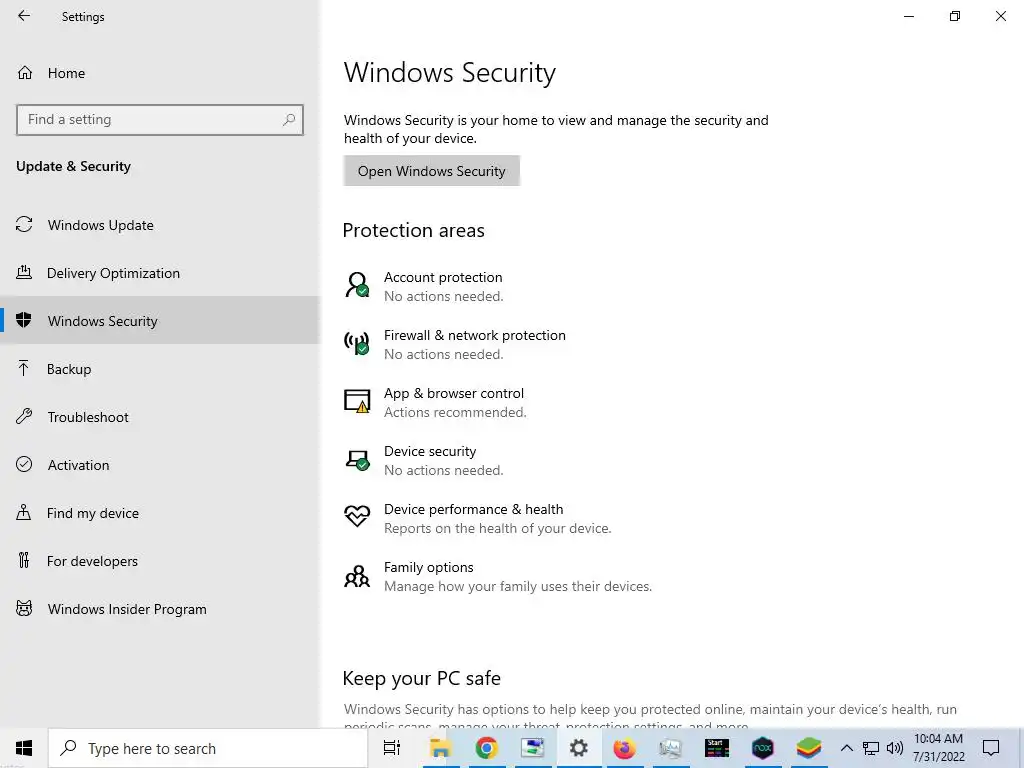Click the App & browser warning icon
The width and height of the screenshot is (1024, 768).
click(x=357, y=401)
